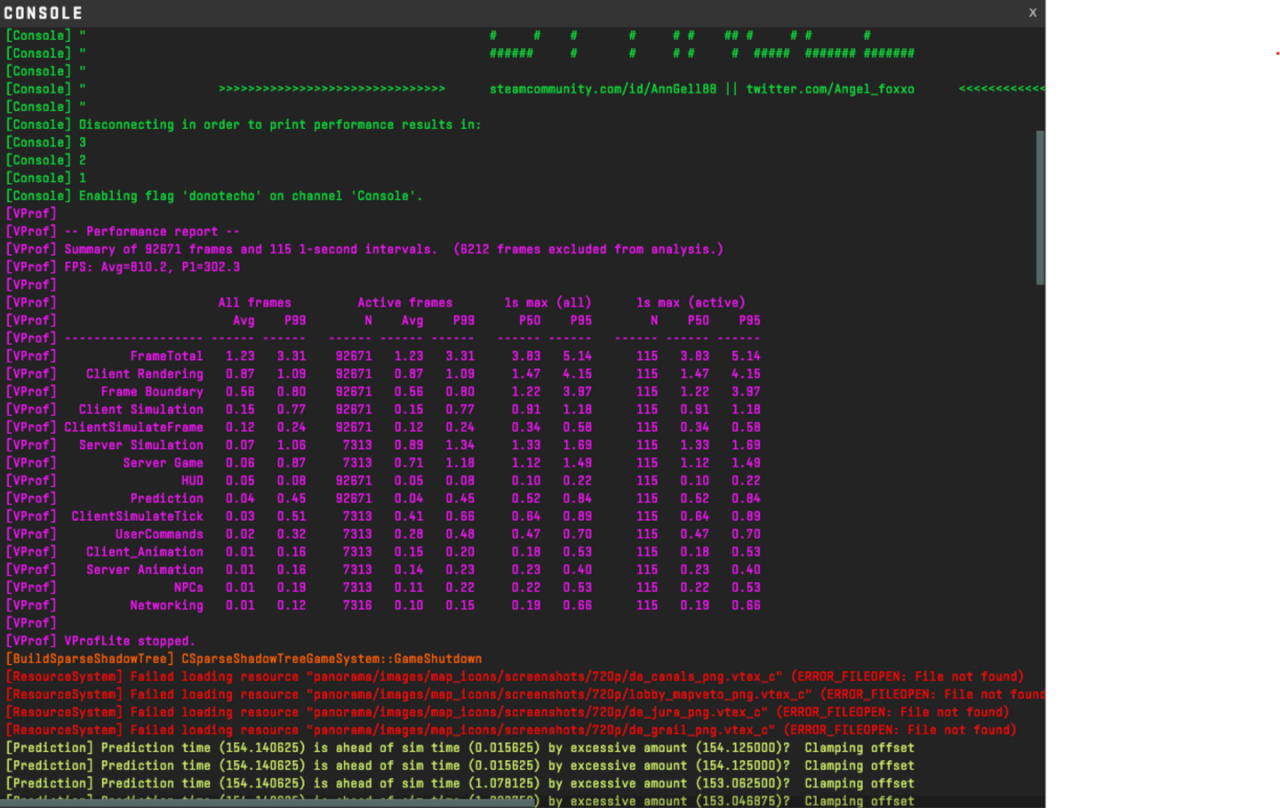Screen dimensions: 1280x808
Task: Click the 'Active frames' column header
Action: coord(405,303)
